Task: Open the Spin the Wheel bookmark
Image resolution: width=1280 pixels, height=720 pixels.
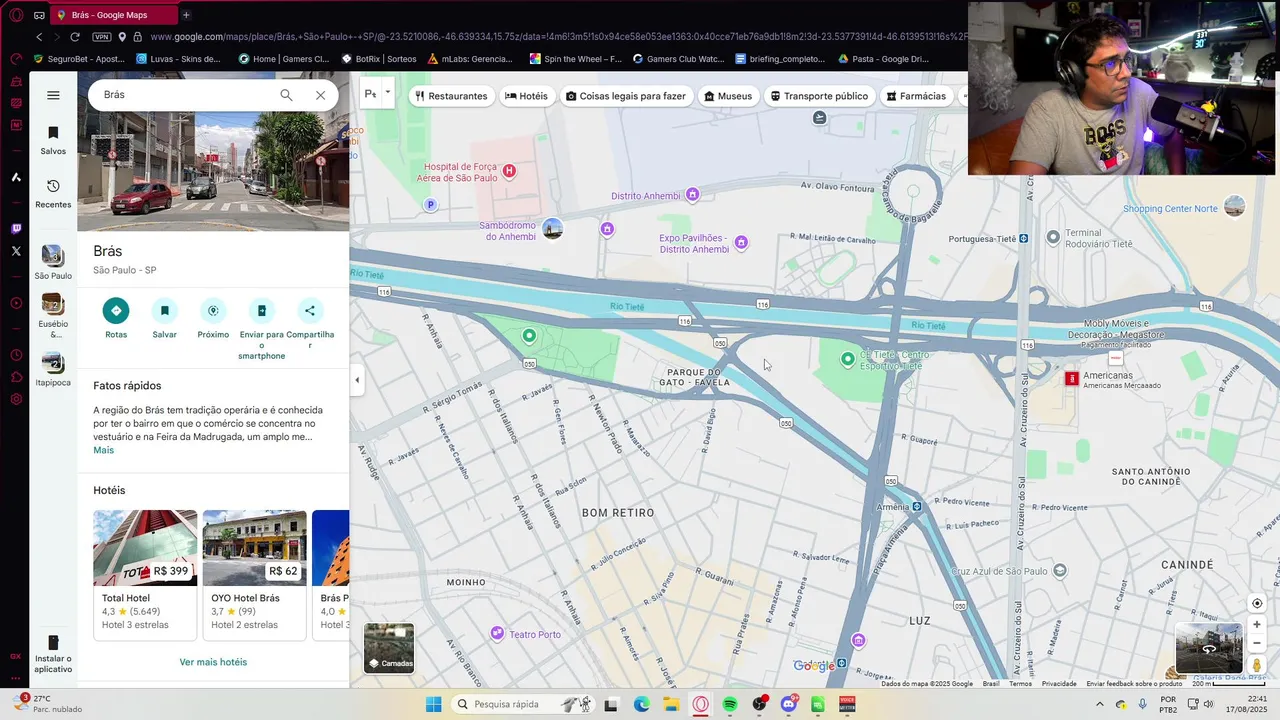Action: point(576,59)
